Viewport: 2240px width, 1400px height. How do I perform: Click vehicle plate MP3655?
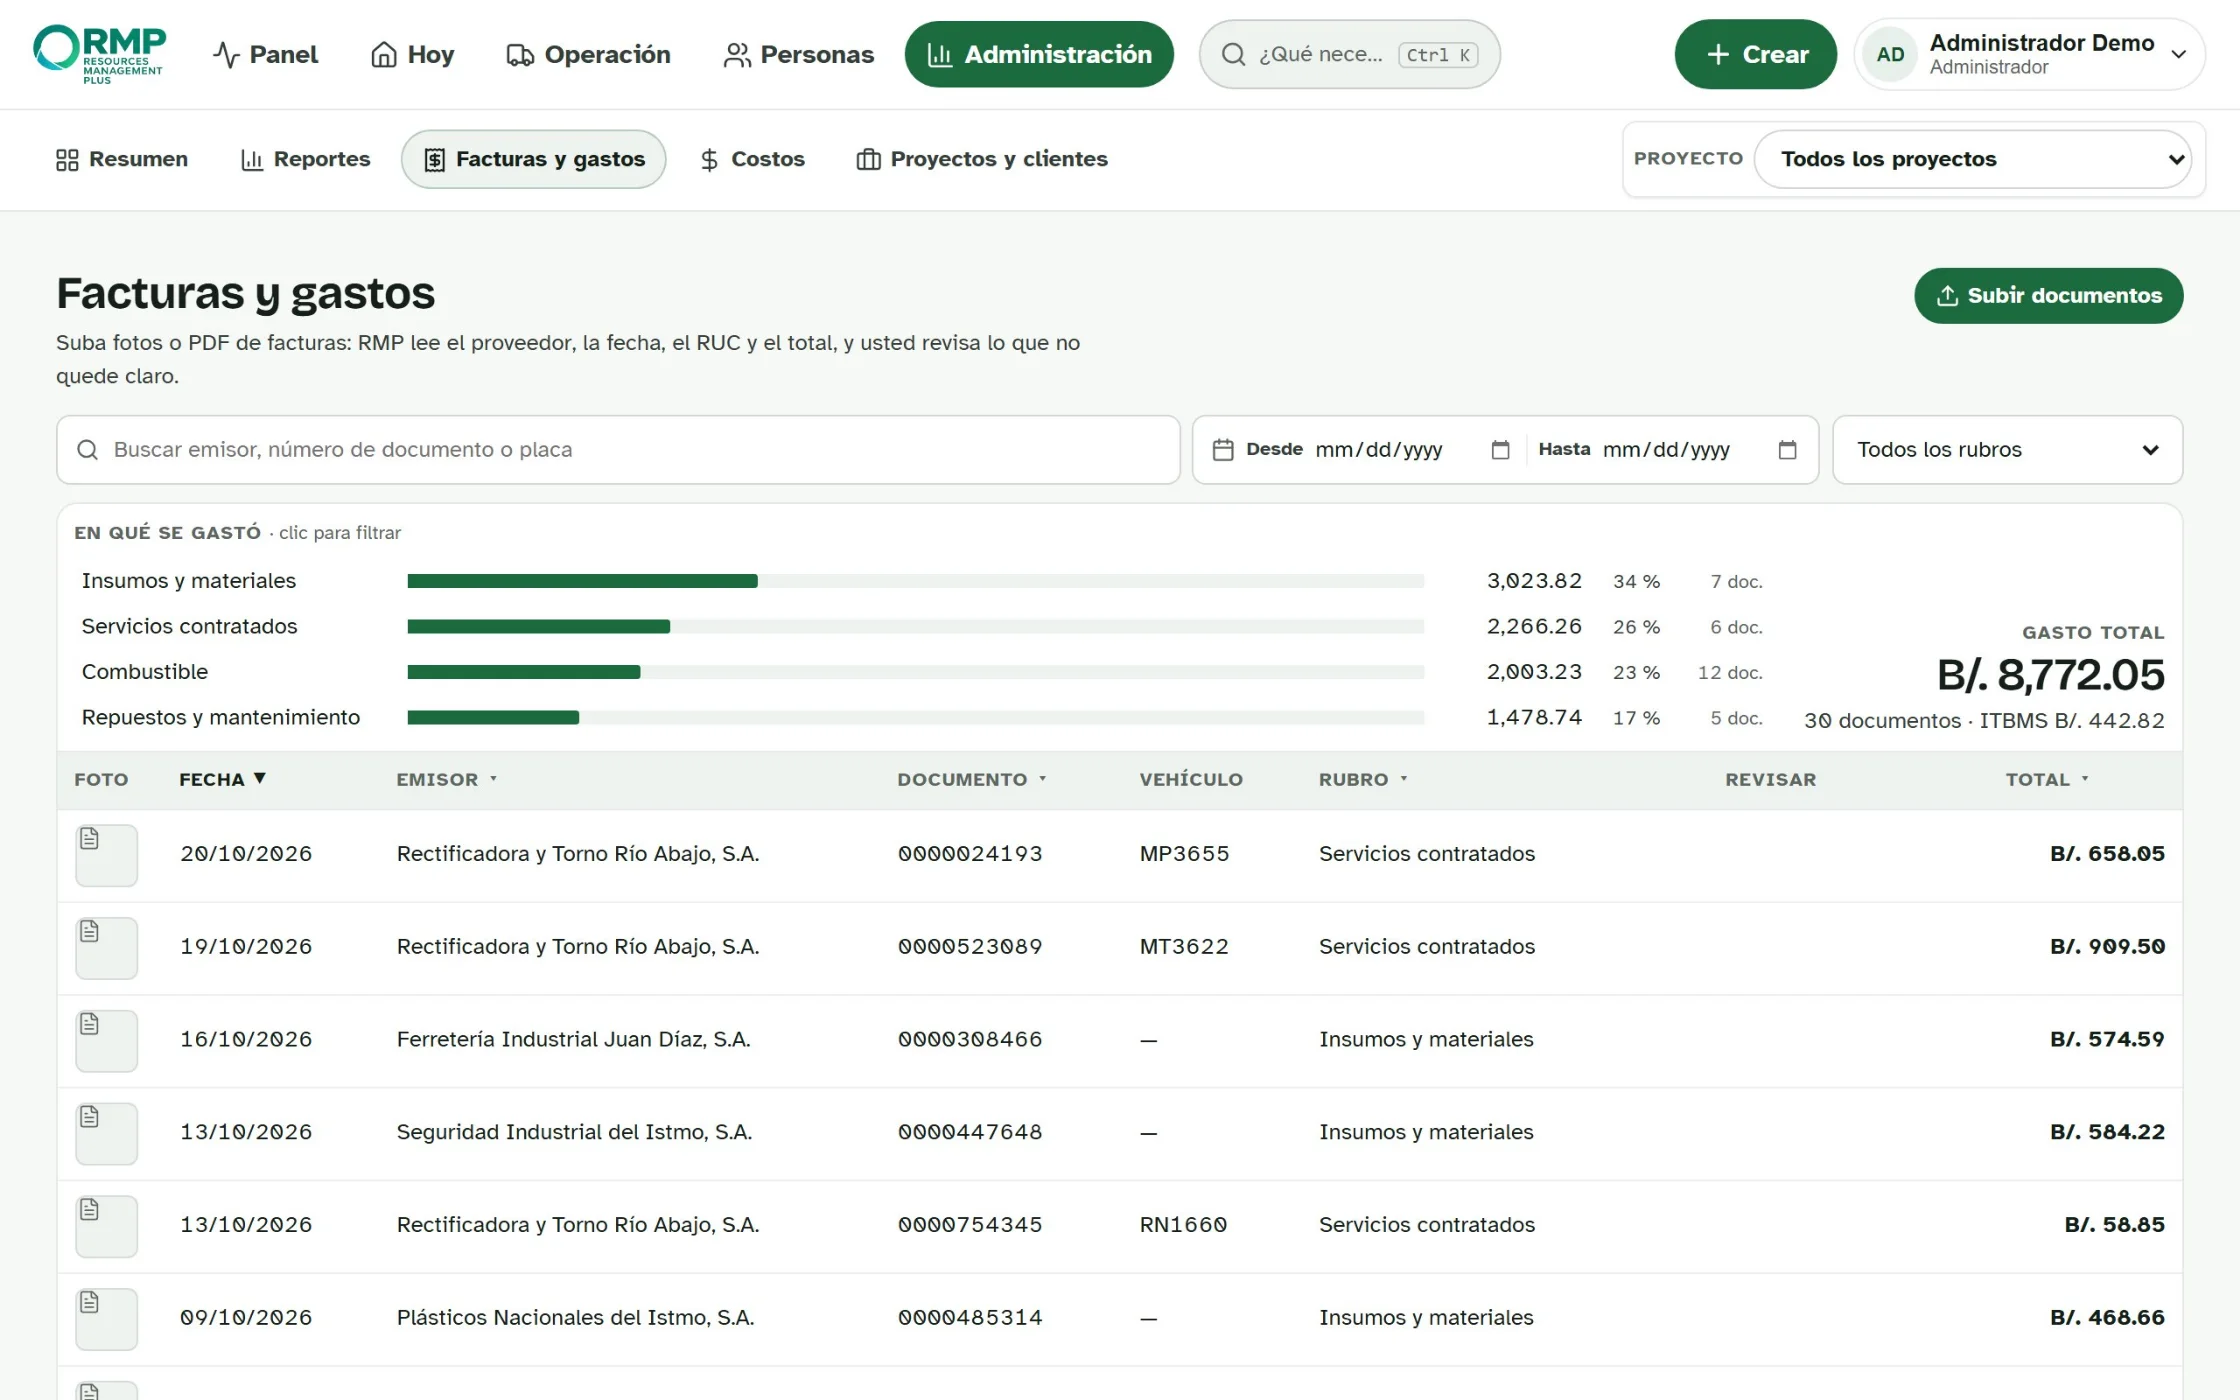point(1184,854)
